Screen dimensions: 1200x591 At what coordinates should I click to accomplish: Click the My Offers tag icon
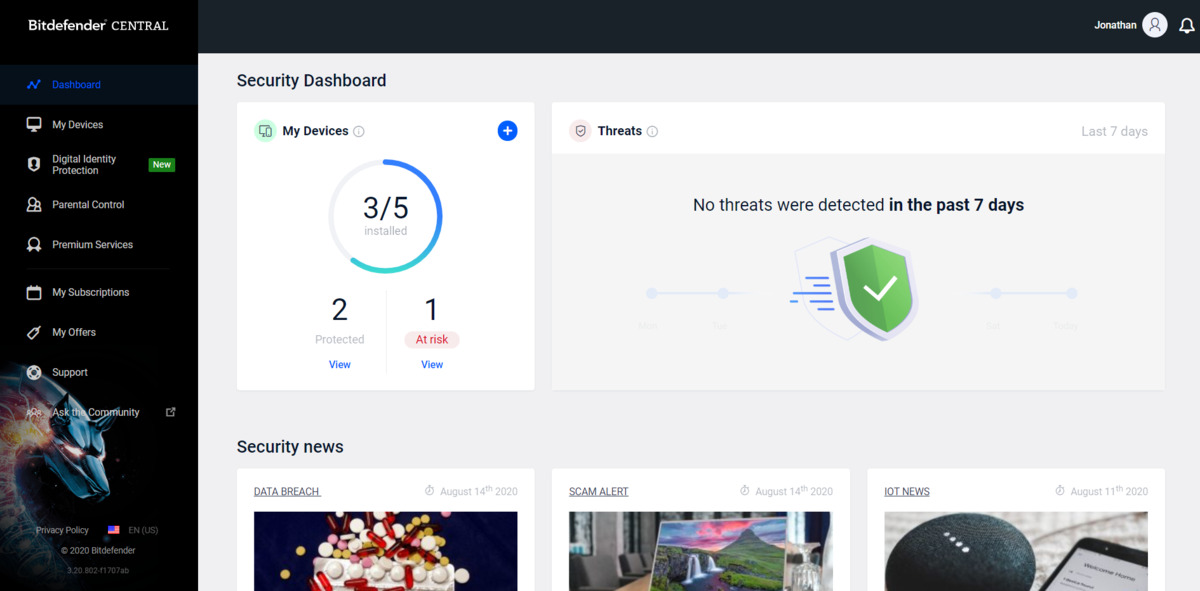click(34, 333)
